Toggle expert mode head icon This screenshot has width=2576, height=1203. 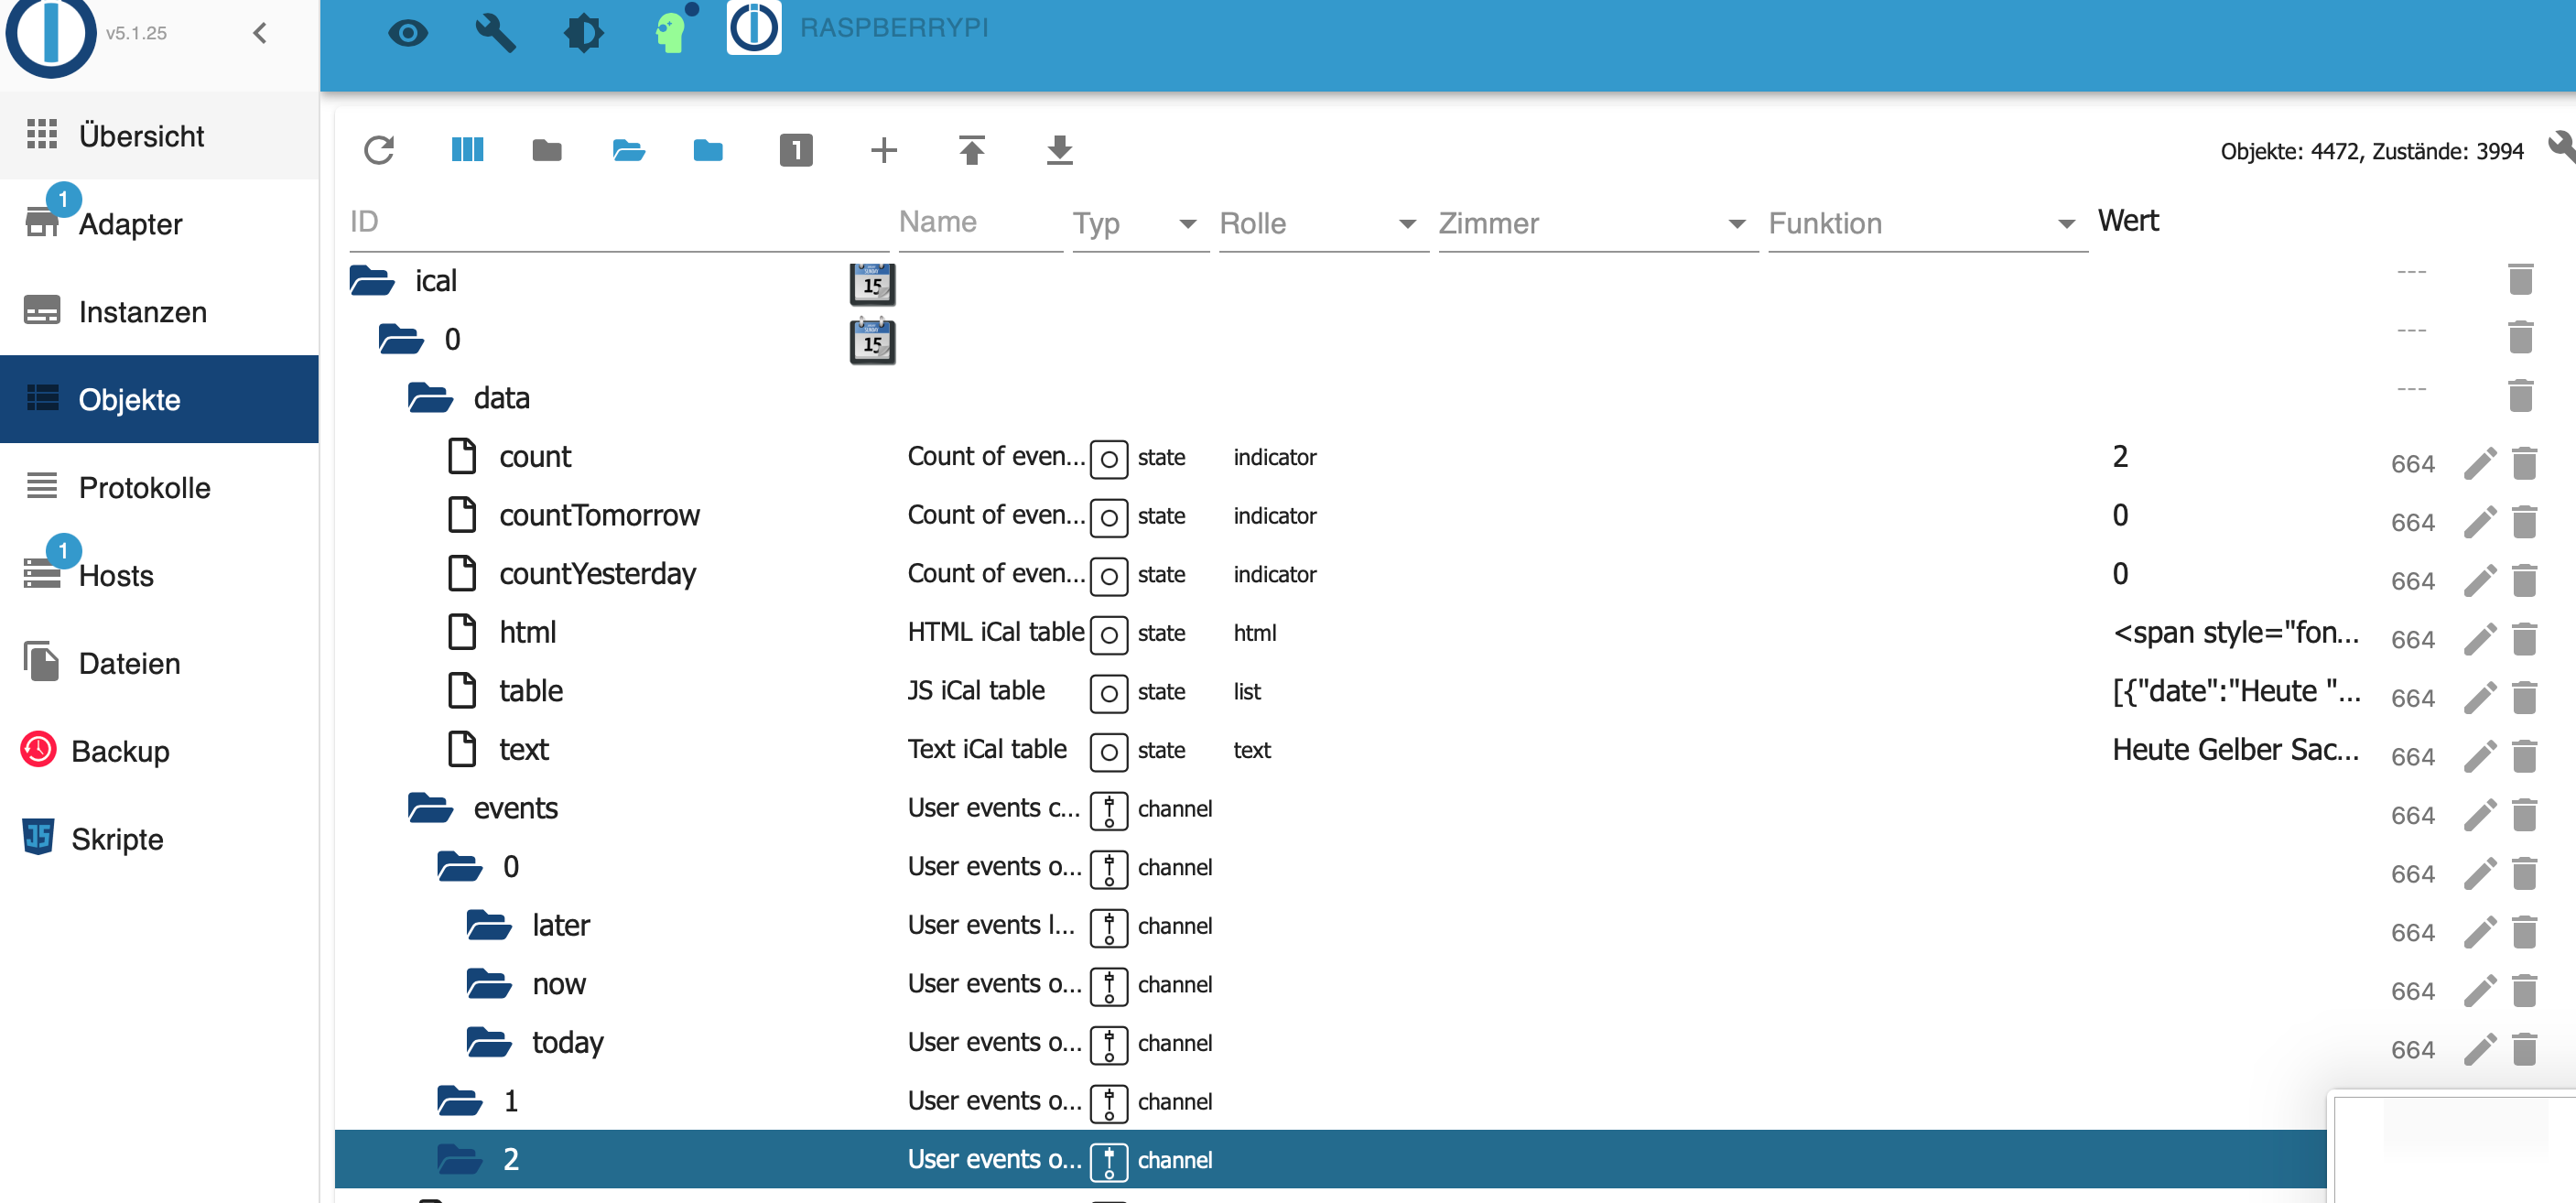[x=671, y=33]
